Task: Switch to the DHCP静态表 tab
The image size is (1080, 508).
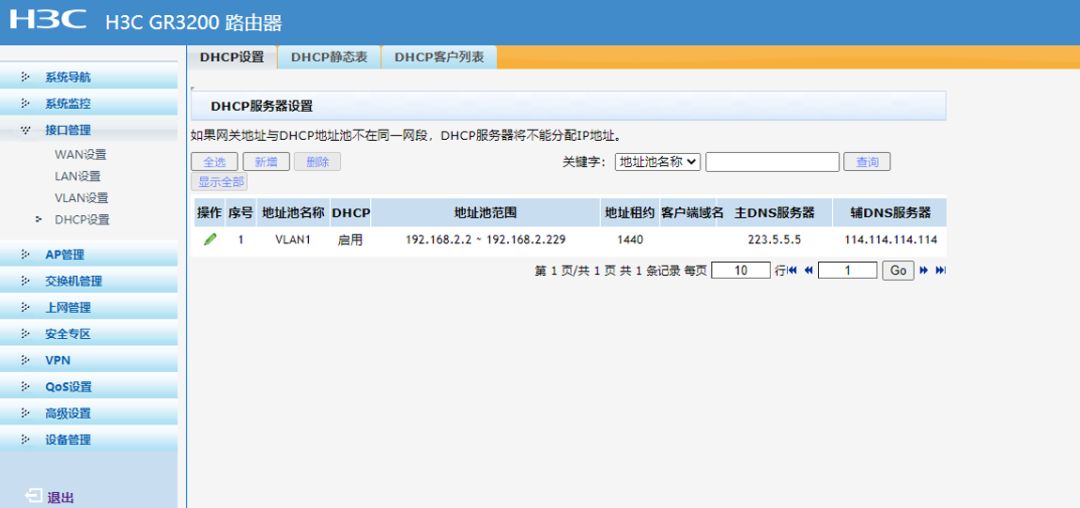Action: (329, 57)
